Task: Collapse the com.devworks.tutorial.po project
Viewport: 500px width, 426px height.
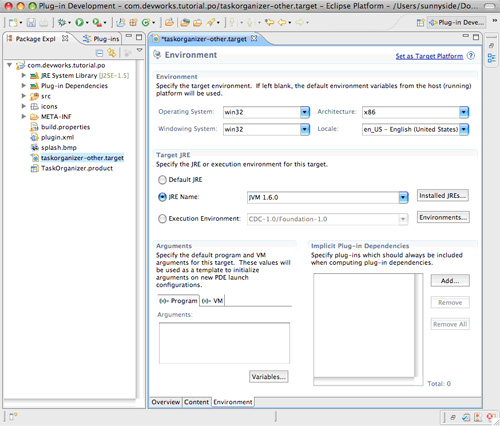Action: coord(9,65)
